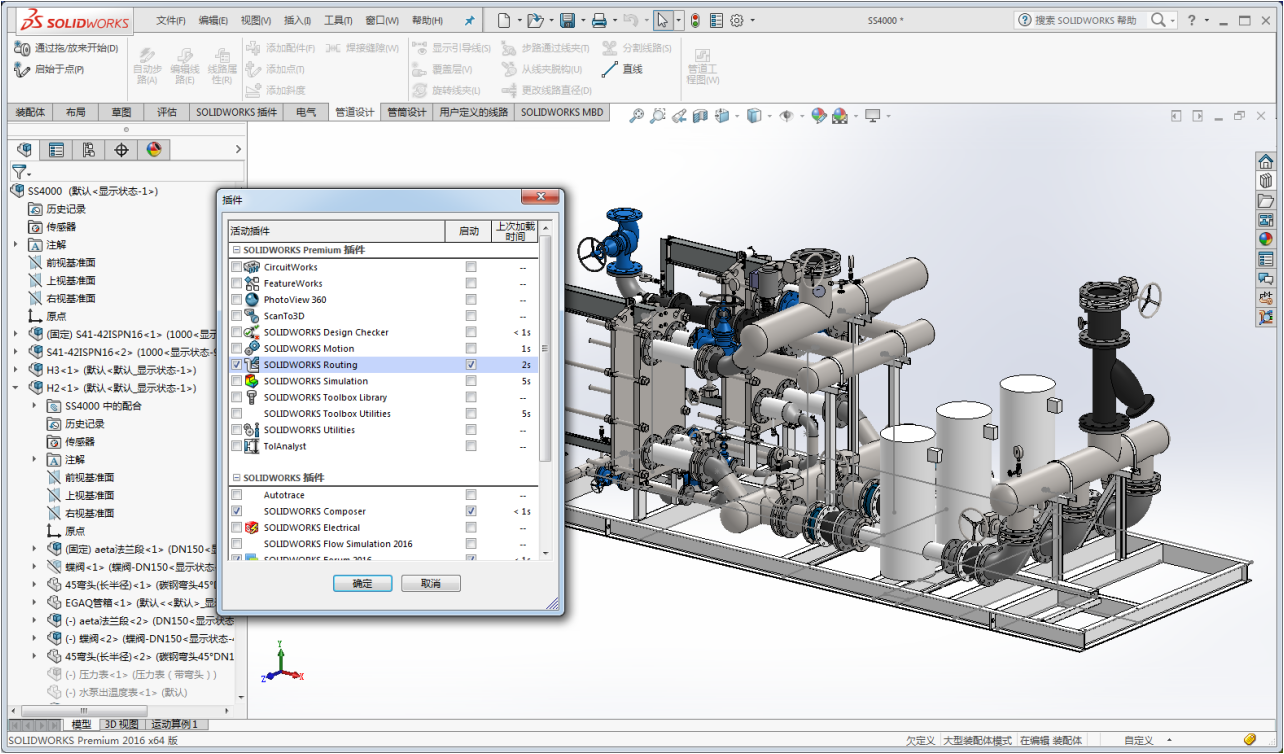Expand the H3<1> tree node
The width and height of the screenshot is (1284, 754).
[16, 370]
